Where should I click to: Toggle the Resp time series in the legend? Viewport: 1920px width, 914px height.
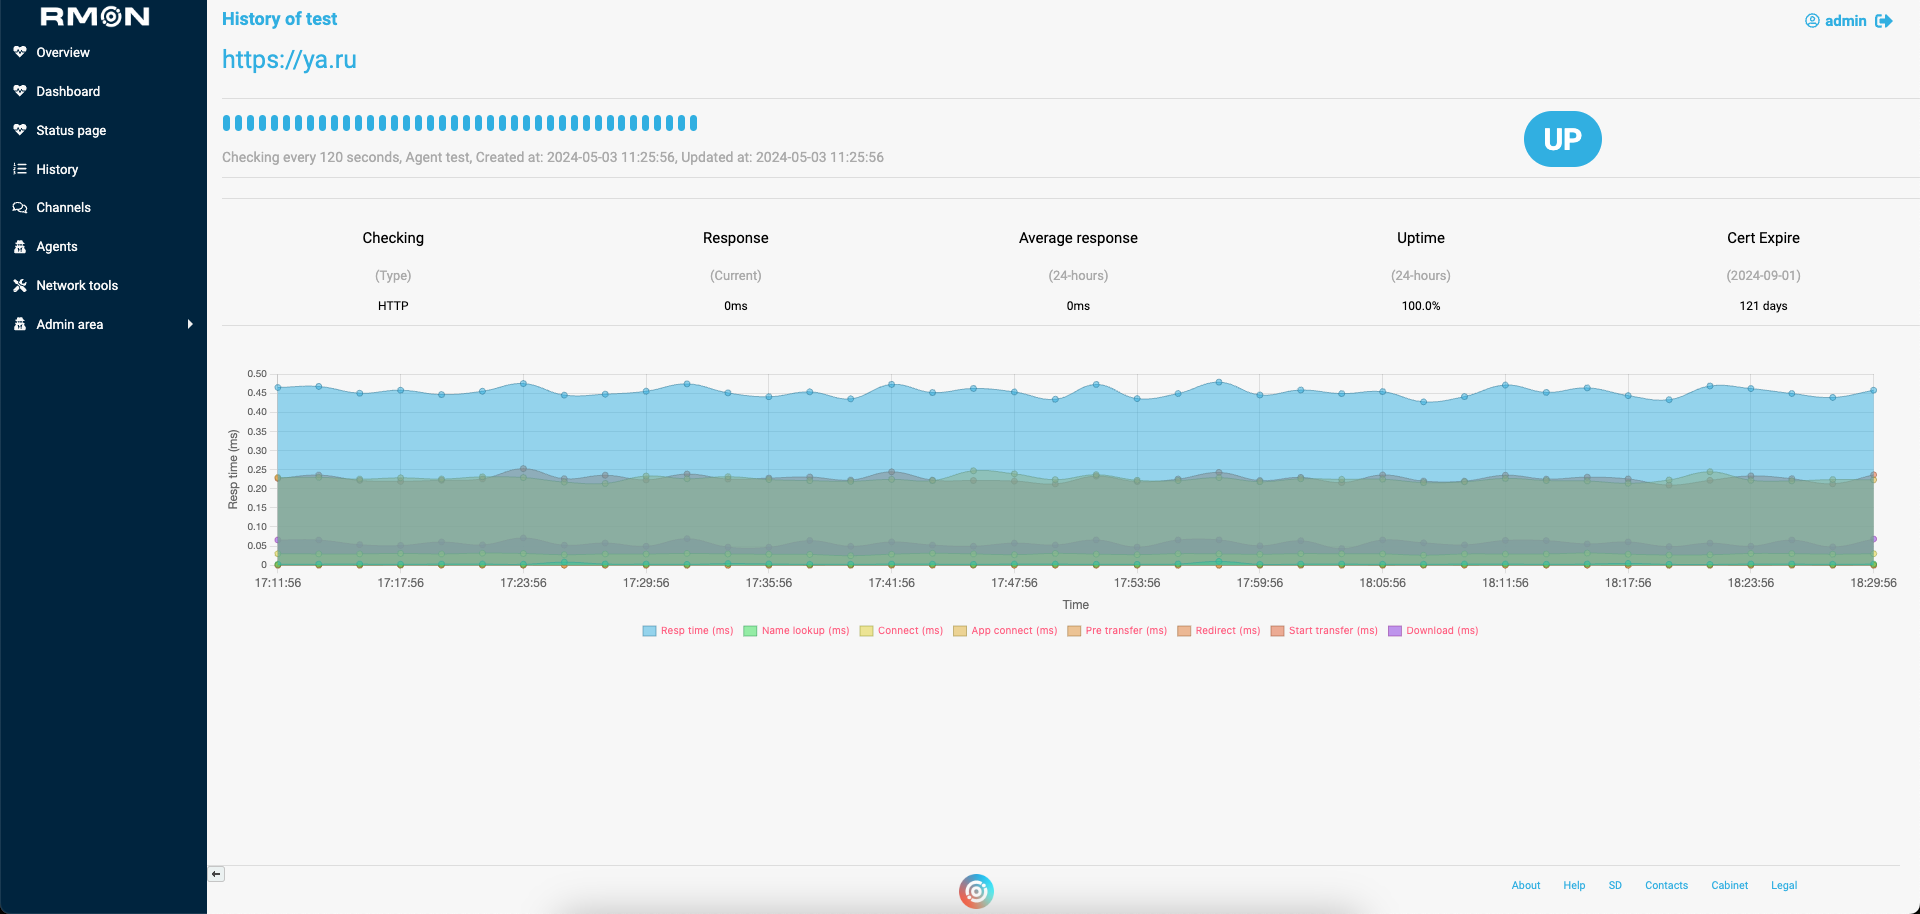coord(687,630)
